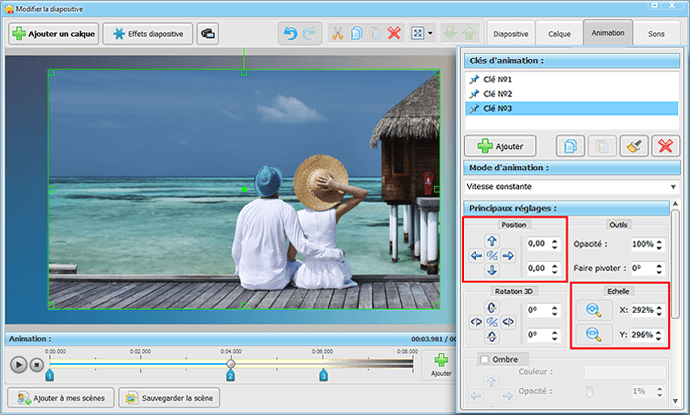Viewport: 690px width, 415px height.
Task: Click the zoom-out magnifier under Echelle
Action: (x=594, y=334)
